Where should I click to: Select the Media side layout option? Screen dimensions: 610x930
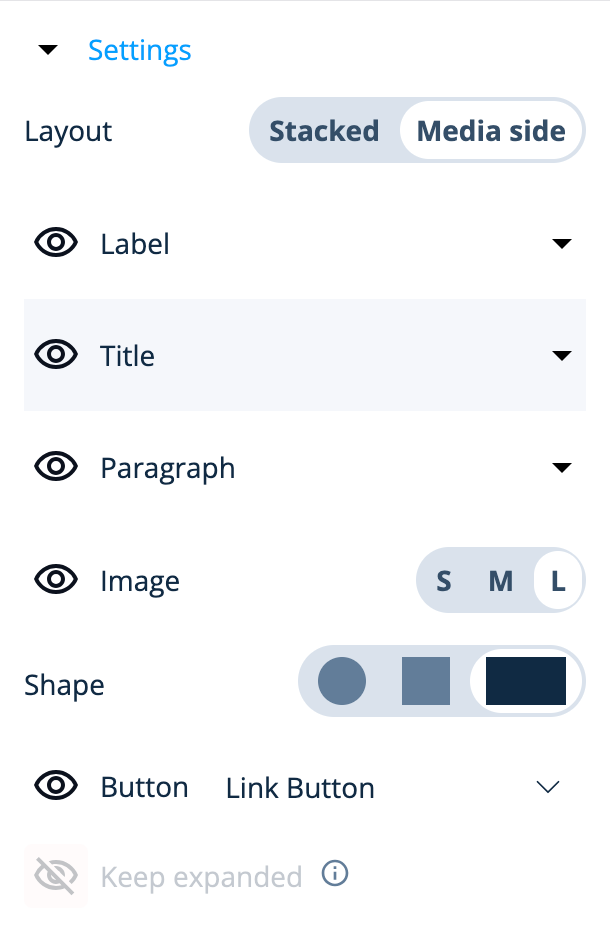(491, 130)
